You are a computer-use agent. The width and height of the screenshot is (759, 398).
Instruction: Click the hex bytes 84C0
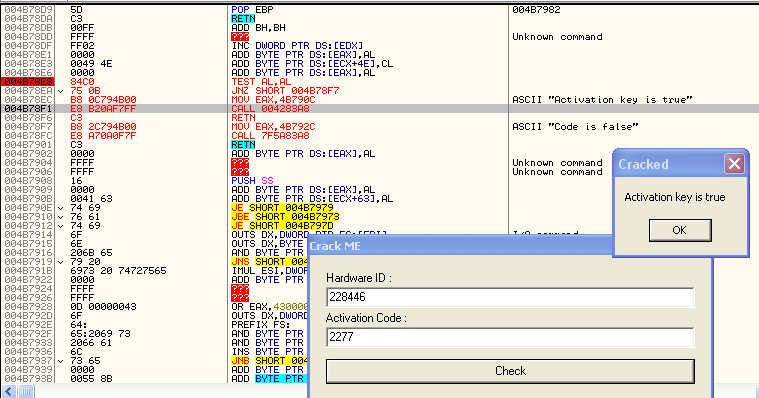point(82,82)
